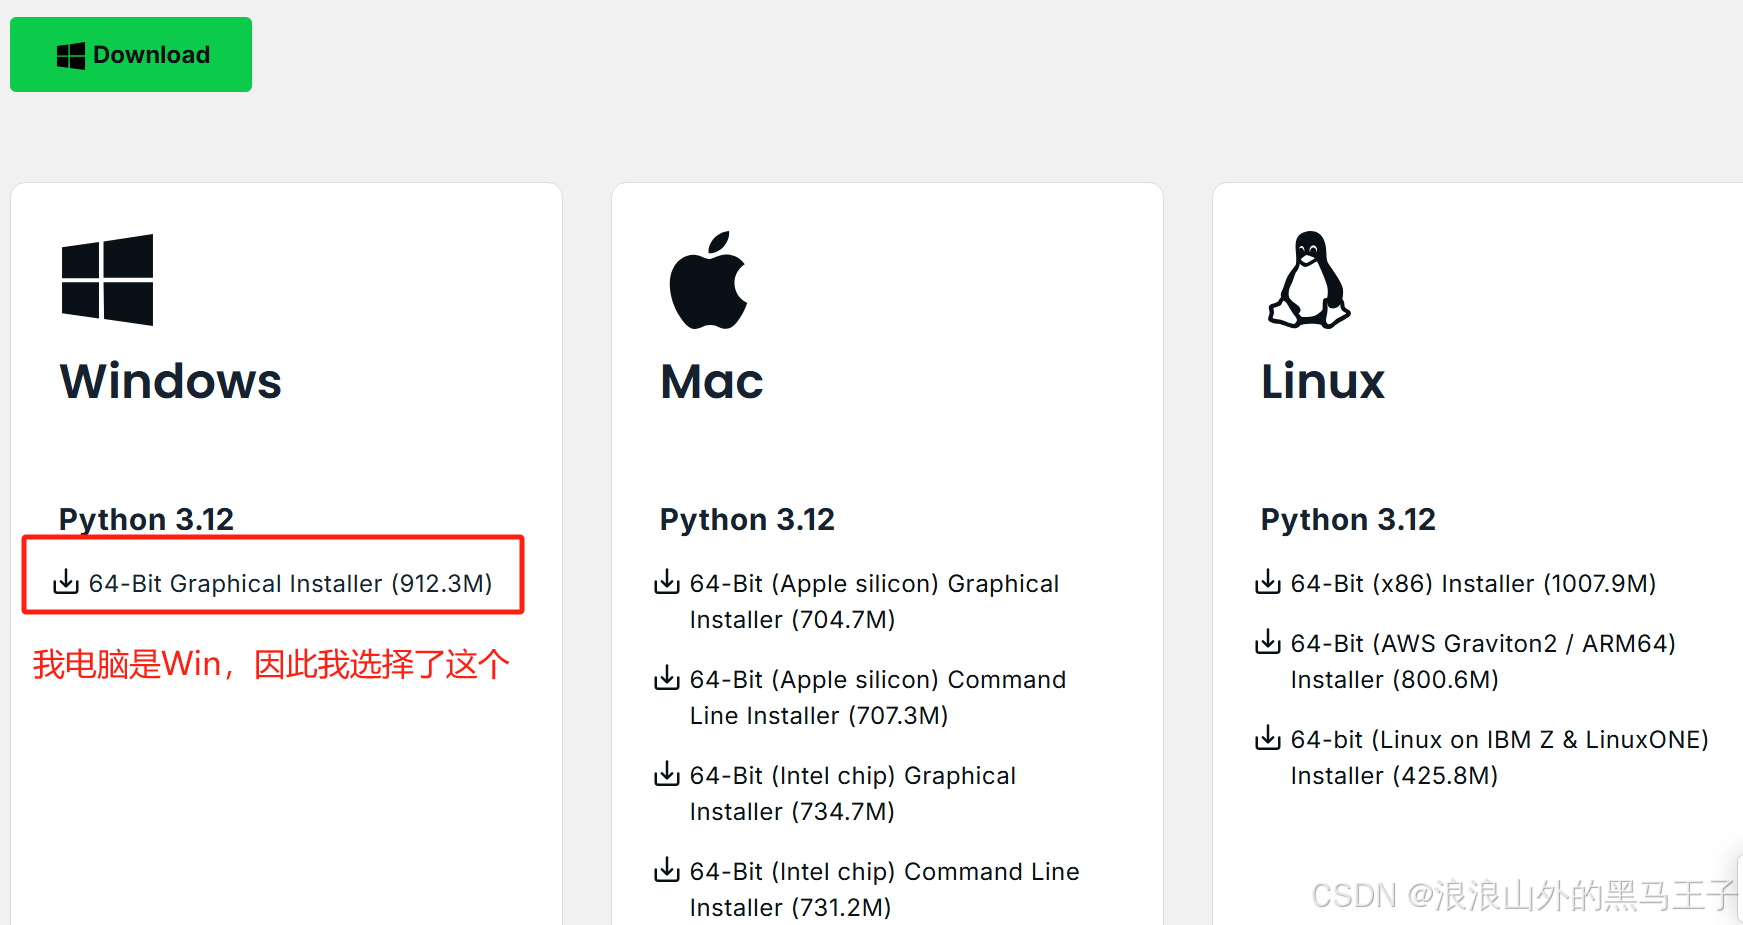Click Python 3.12 label under Windows
Image resolution: width=1743 pixels, height=925 pixels.
pyautogui.click(x=146, y=519)
